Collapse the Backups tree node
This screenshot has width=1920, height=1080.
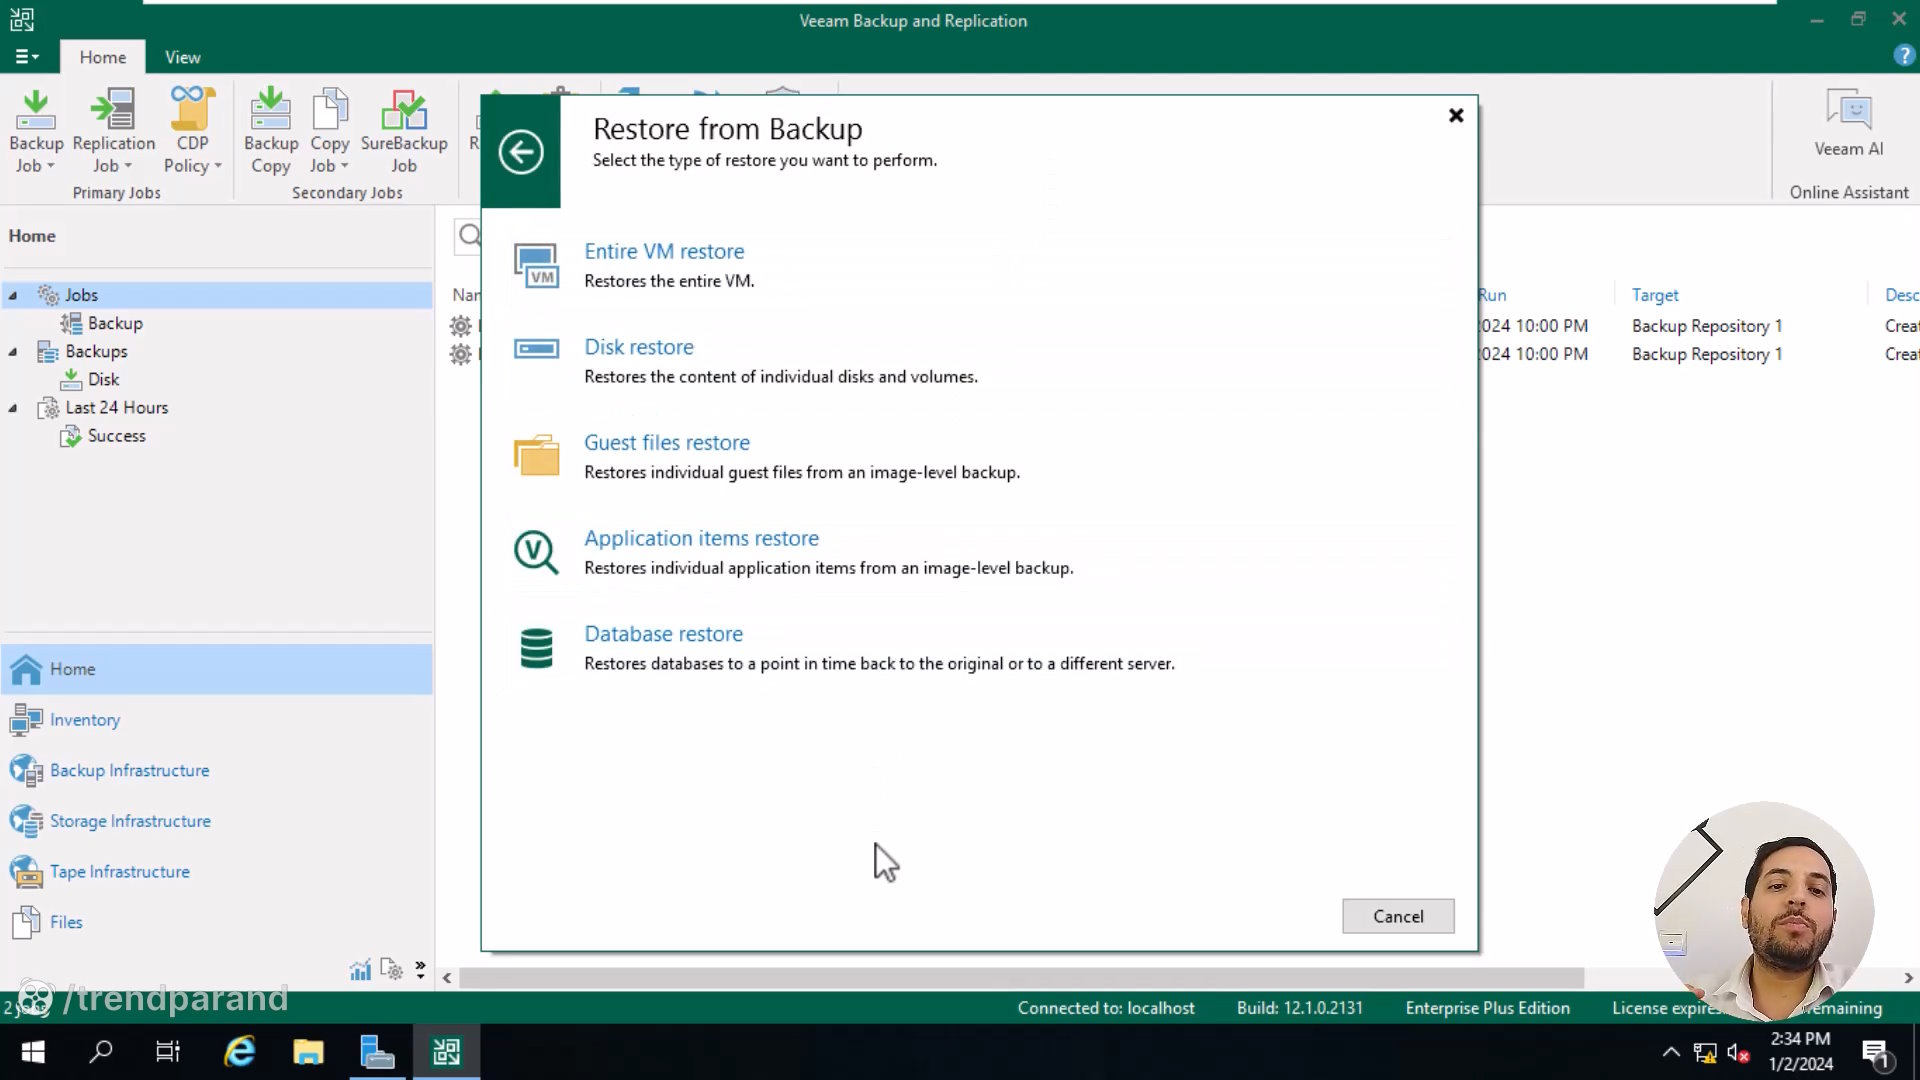point(13,351)
